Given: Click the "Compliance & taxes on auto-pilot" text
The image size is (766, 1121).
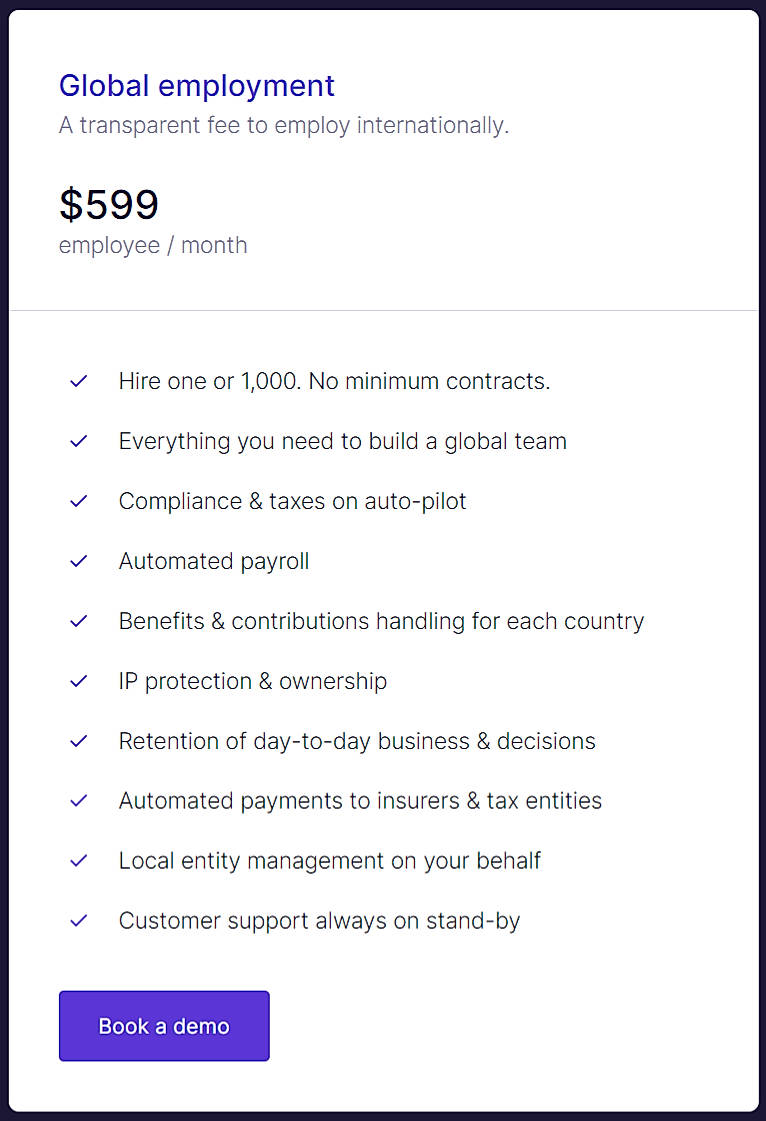Looking at the screenshot, I should click(x=292, y=501).
